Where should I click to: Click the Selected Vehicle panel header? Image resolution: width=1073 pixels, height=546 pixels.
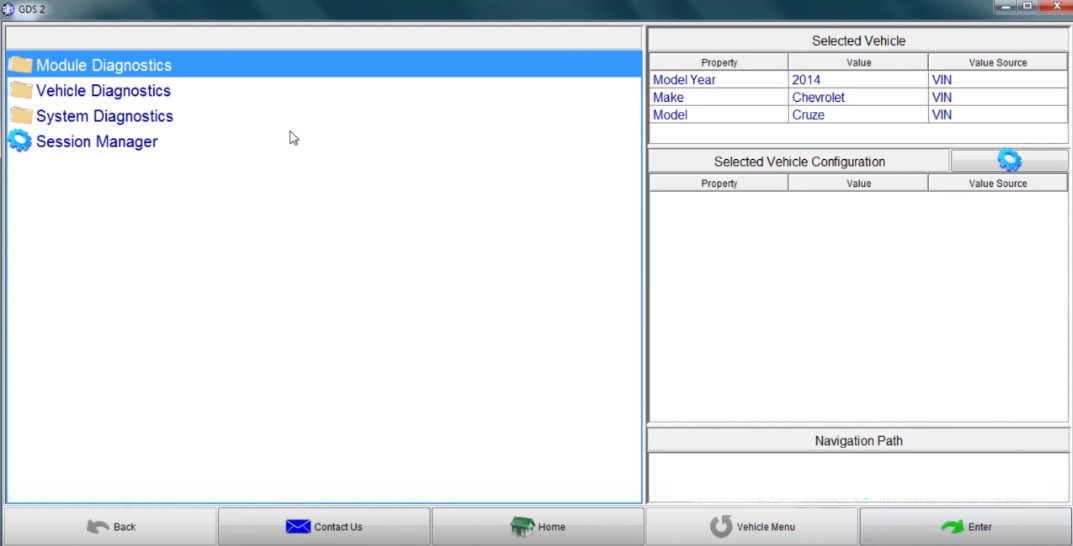click(858, 40)
